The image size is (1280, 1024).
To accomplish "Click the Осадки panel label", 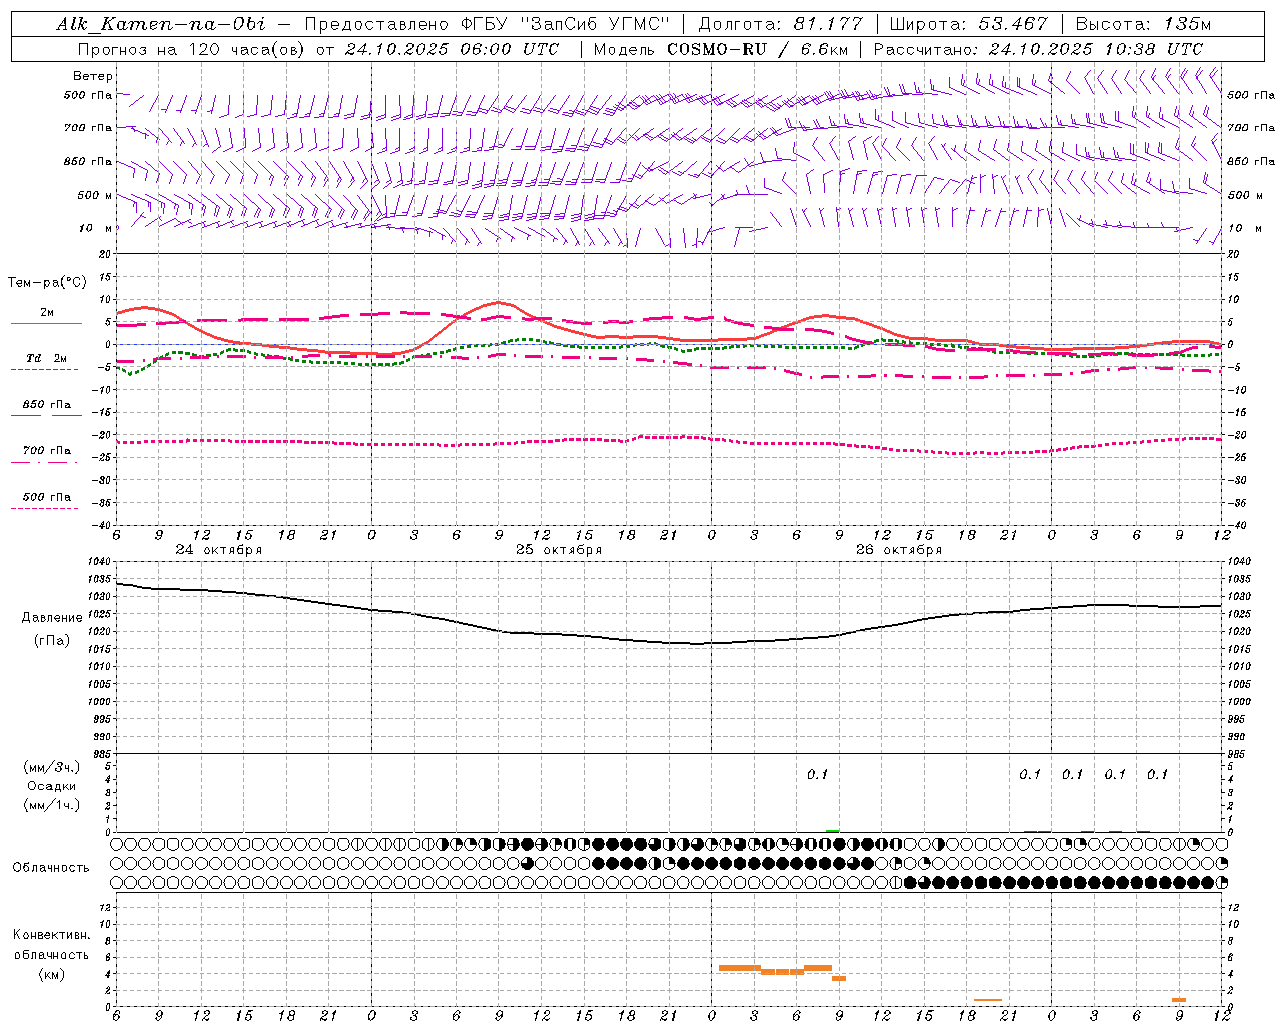I will click(52, 786).
